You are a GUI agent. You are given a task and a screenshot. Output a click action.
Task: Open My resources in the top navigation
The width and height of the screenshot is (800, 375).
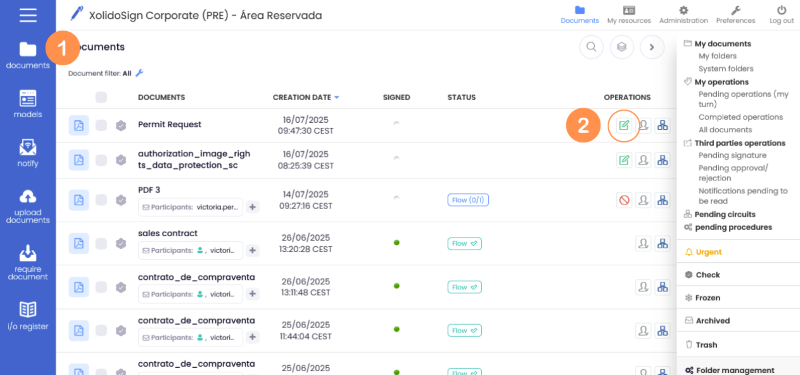pos(629,15)
